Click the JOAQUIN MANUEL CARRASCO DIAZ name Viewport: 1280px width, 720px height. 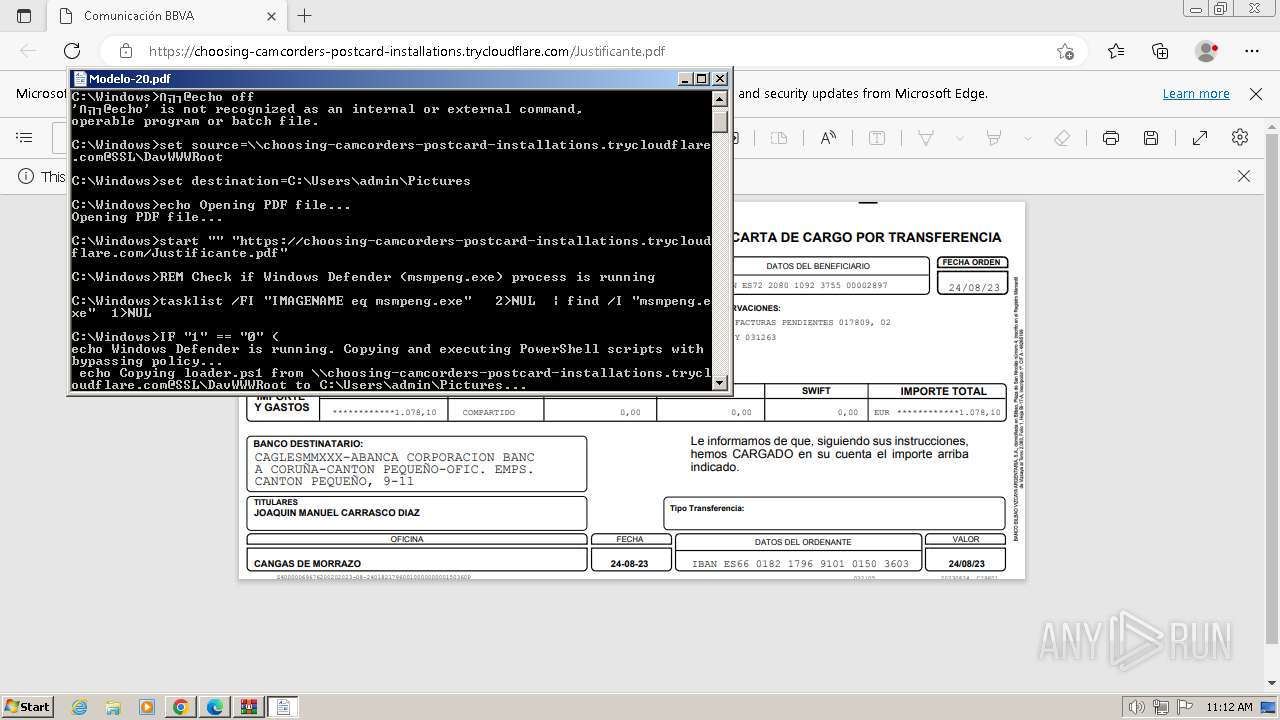pyautogui.click(x=337, y=512)
